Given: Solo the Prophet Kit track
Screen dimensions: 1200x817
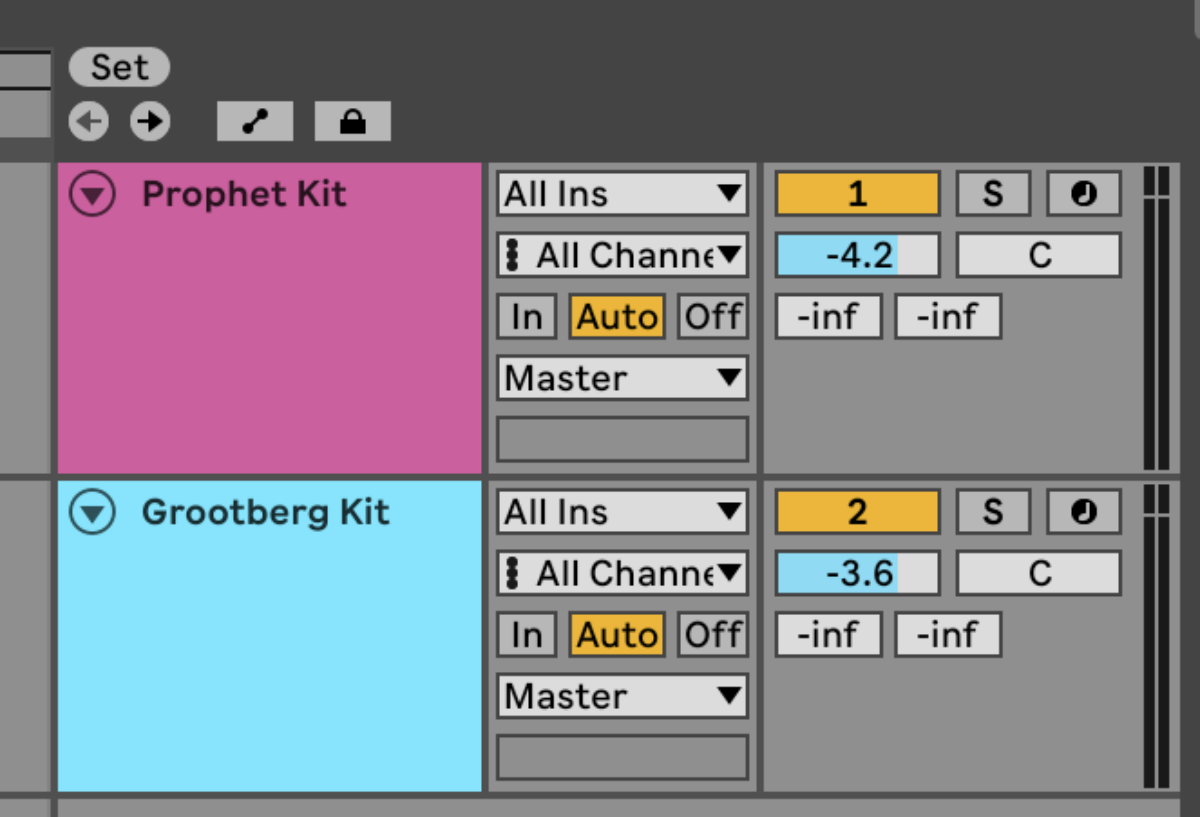Looking at the screenshot, I should (x=993, y=193).
